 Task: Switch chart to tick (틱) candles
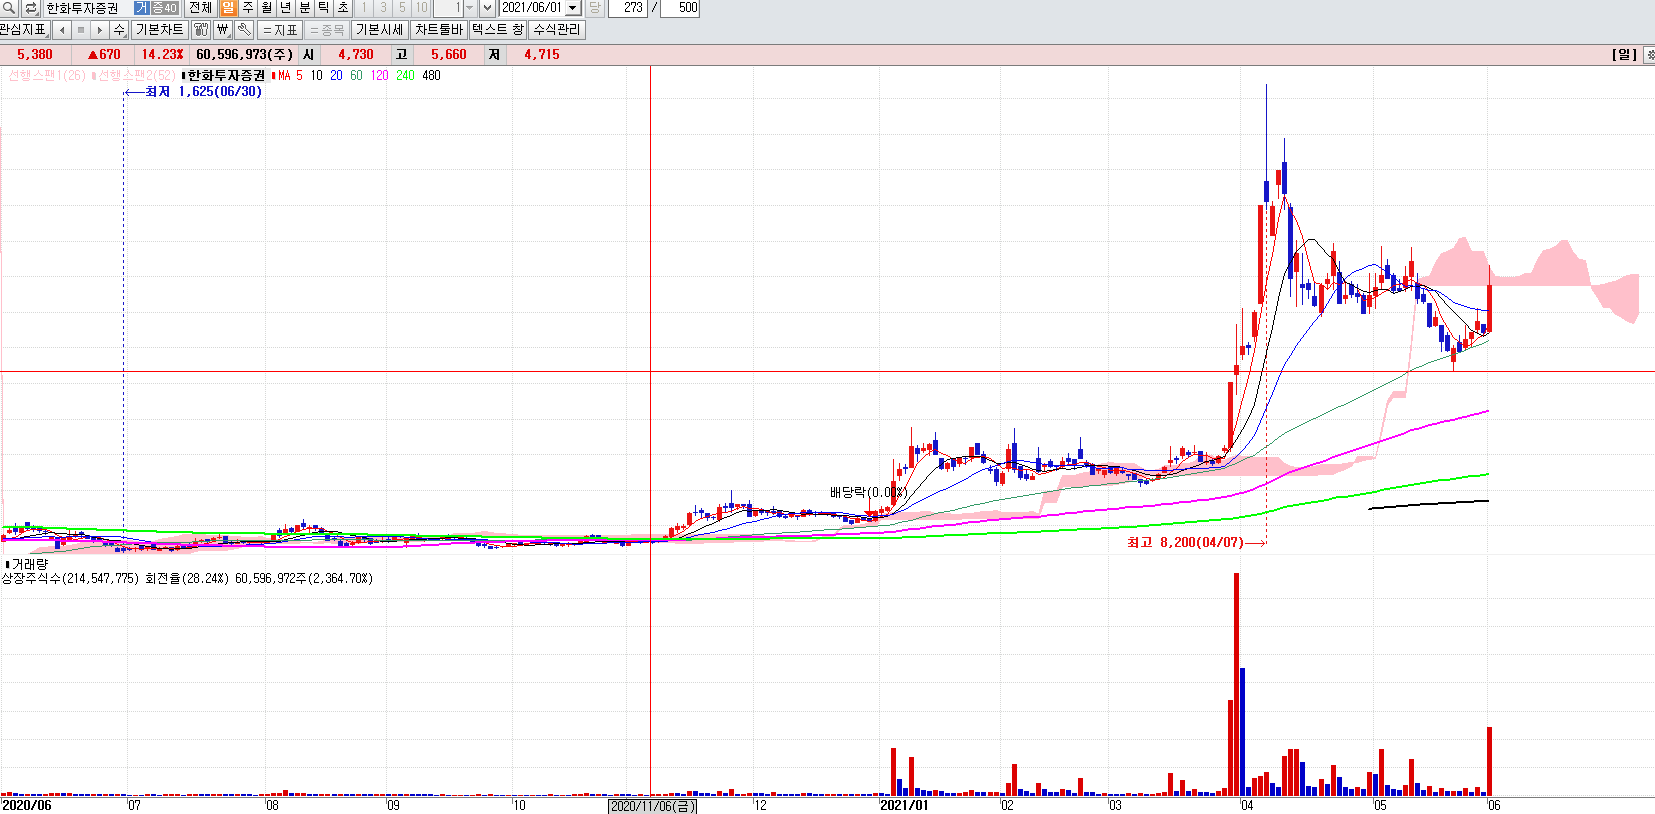323,7
